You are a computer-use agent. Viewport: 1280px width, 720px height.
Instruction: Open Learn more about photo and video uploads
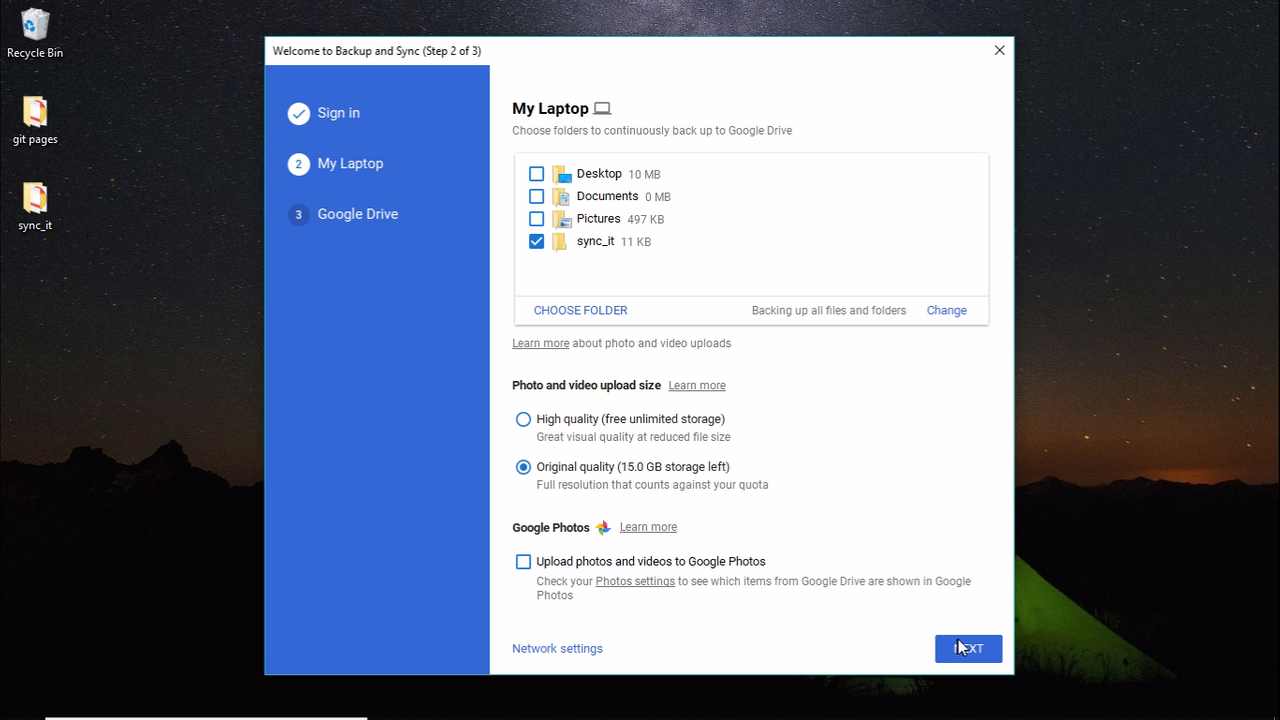[540, 343]
